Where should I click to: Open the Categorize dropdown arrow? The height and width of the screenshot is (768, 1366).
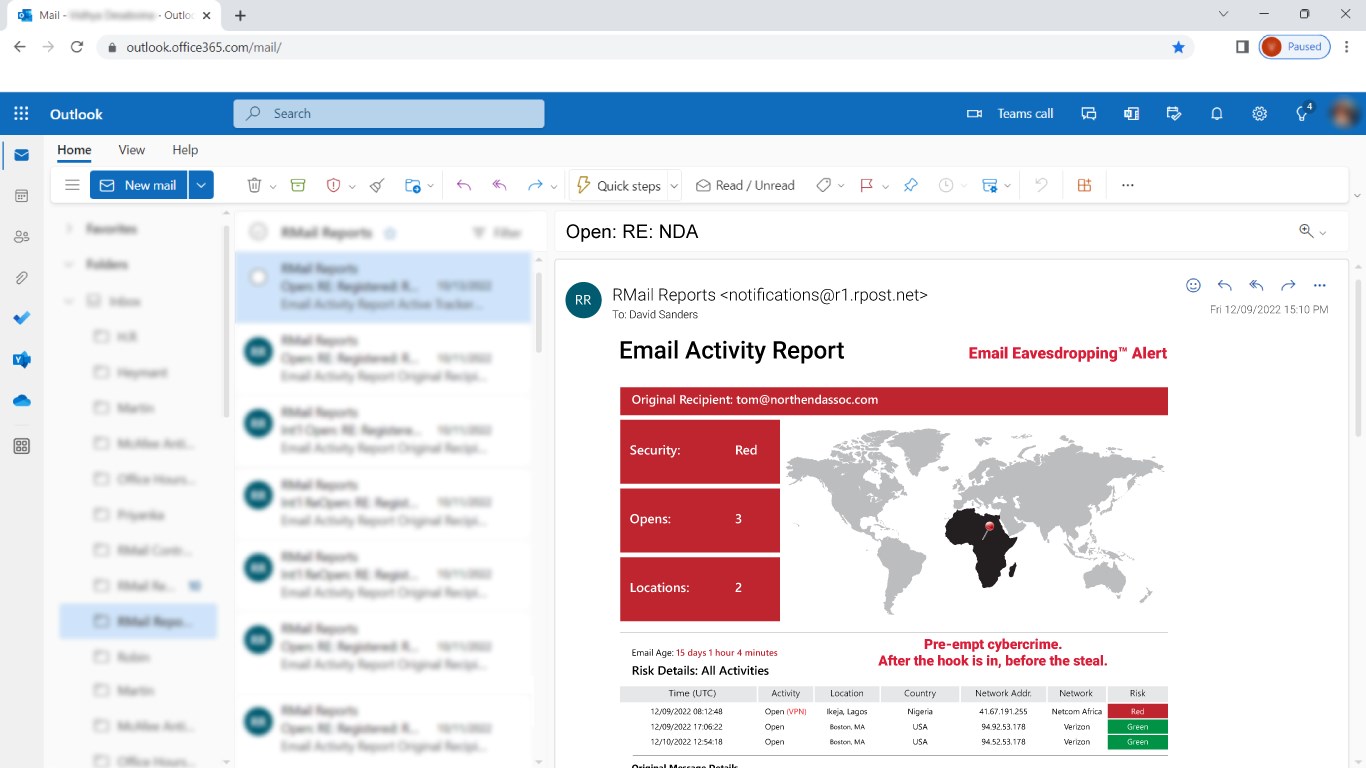click(x=842, y=186)
